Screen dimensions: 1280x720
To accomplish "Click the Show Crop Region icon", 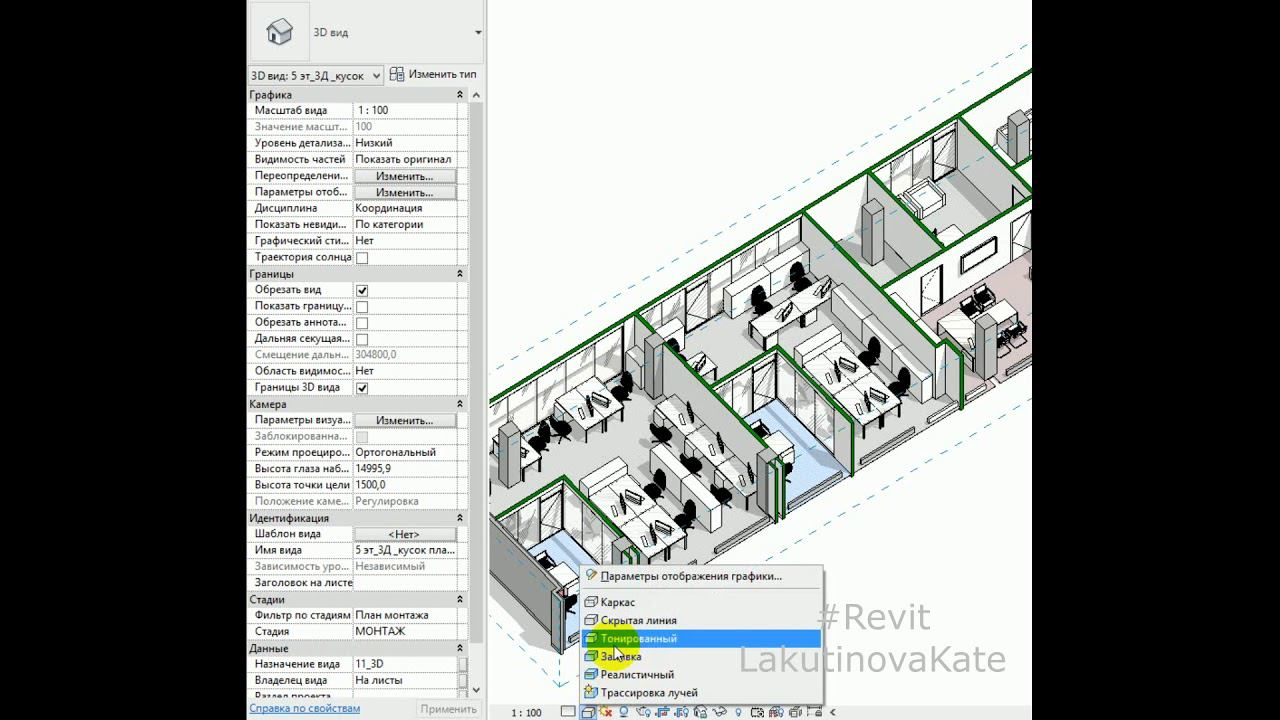I will pyautogui.click(x=681, y=712).
